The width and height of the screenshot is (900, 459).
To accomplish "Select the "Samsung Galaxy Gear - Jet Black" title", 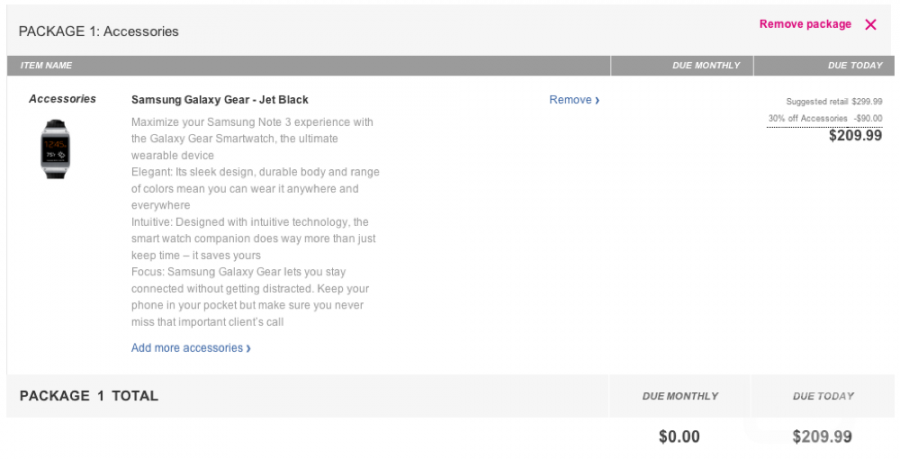I will (220, 100).
